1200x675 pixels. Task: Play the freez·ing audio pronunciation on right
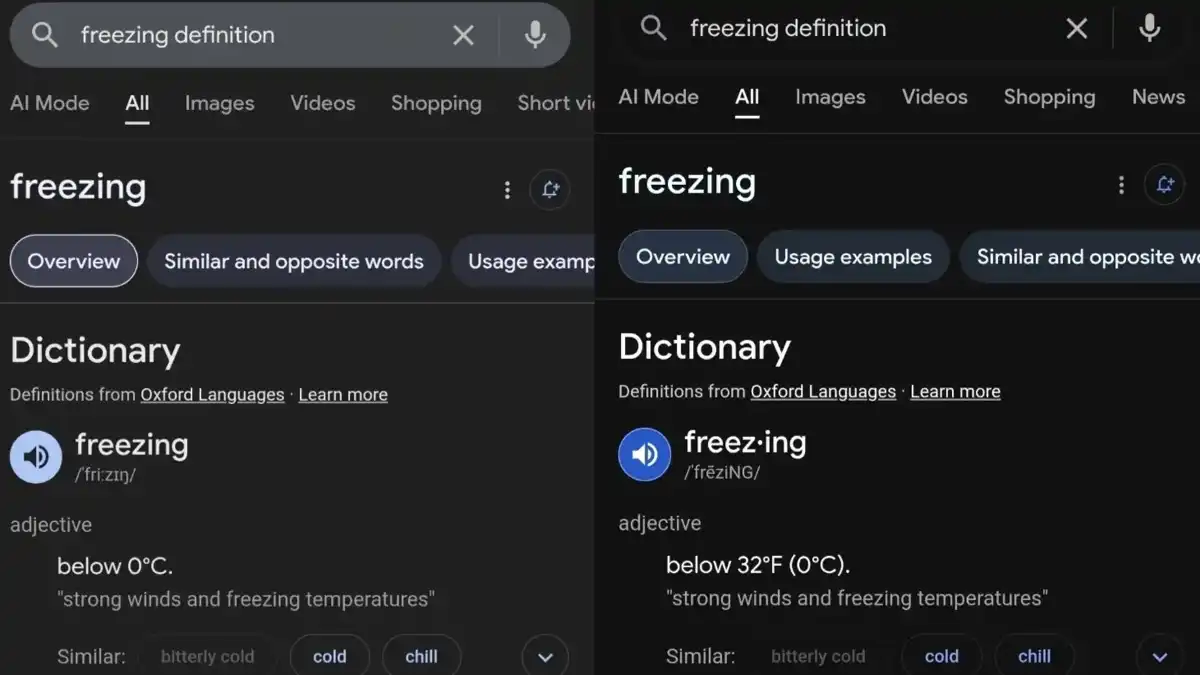[x=645, y=454]
